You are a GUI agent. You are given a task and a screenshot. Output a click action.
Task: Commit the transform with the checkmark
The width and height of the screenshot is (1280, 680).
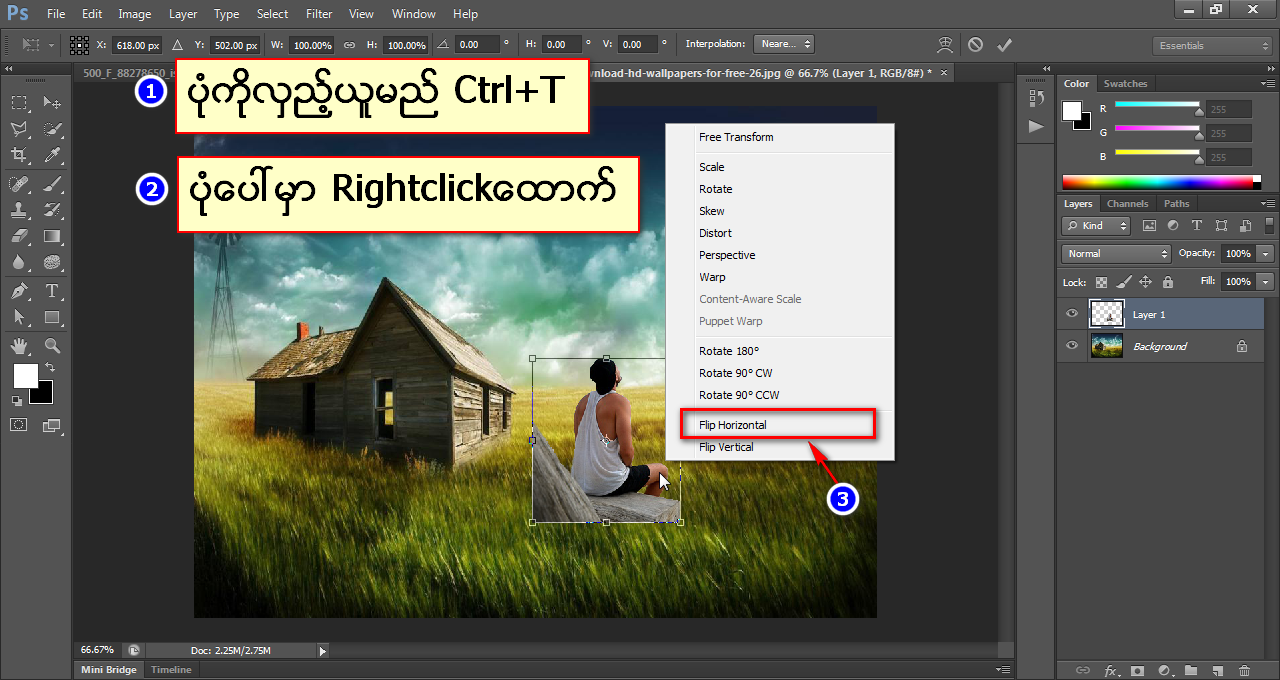tap(1005, 45)
